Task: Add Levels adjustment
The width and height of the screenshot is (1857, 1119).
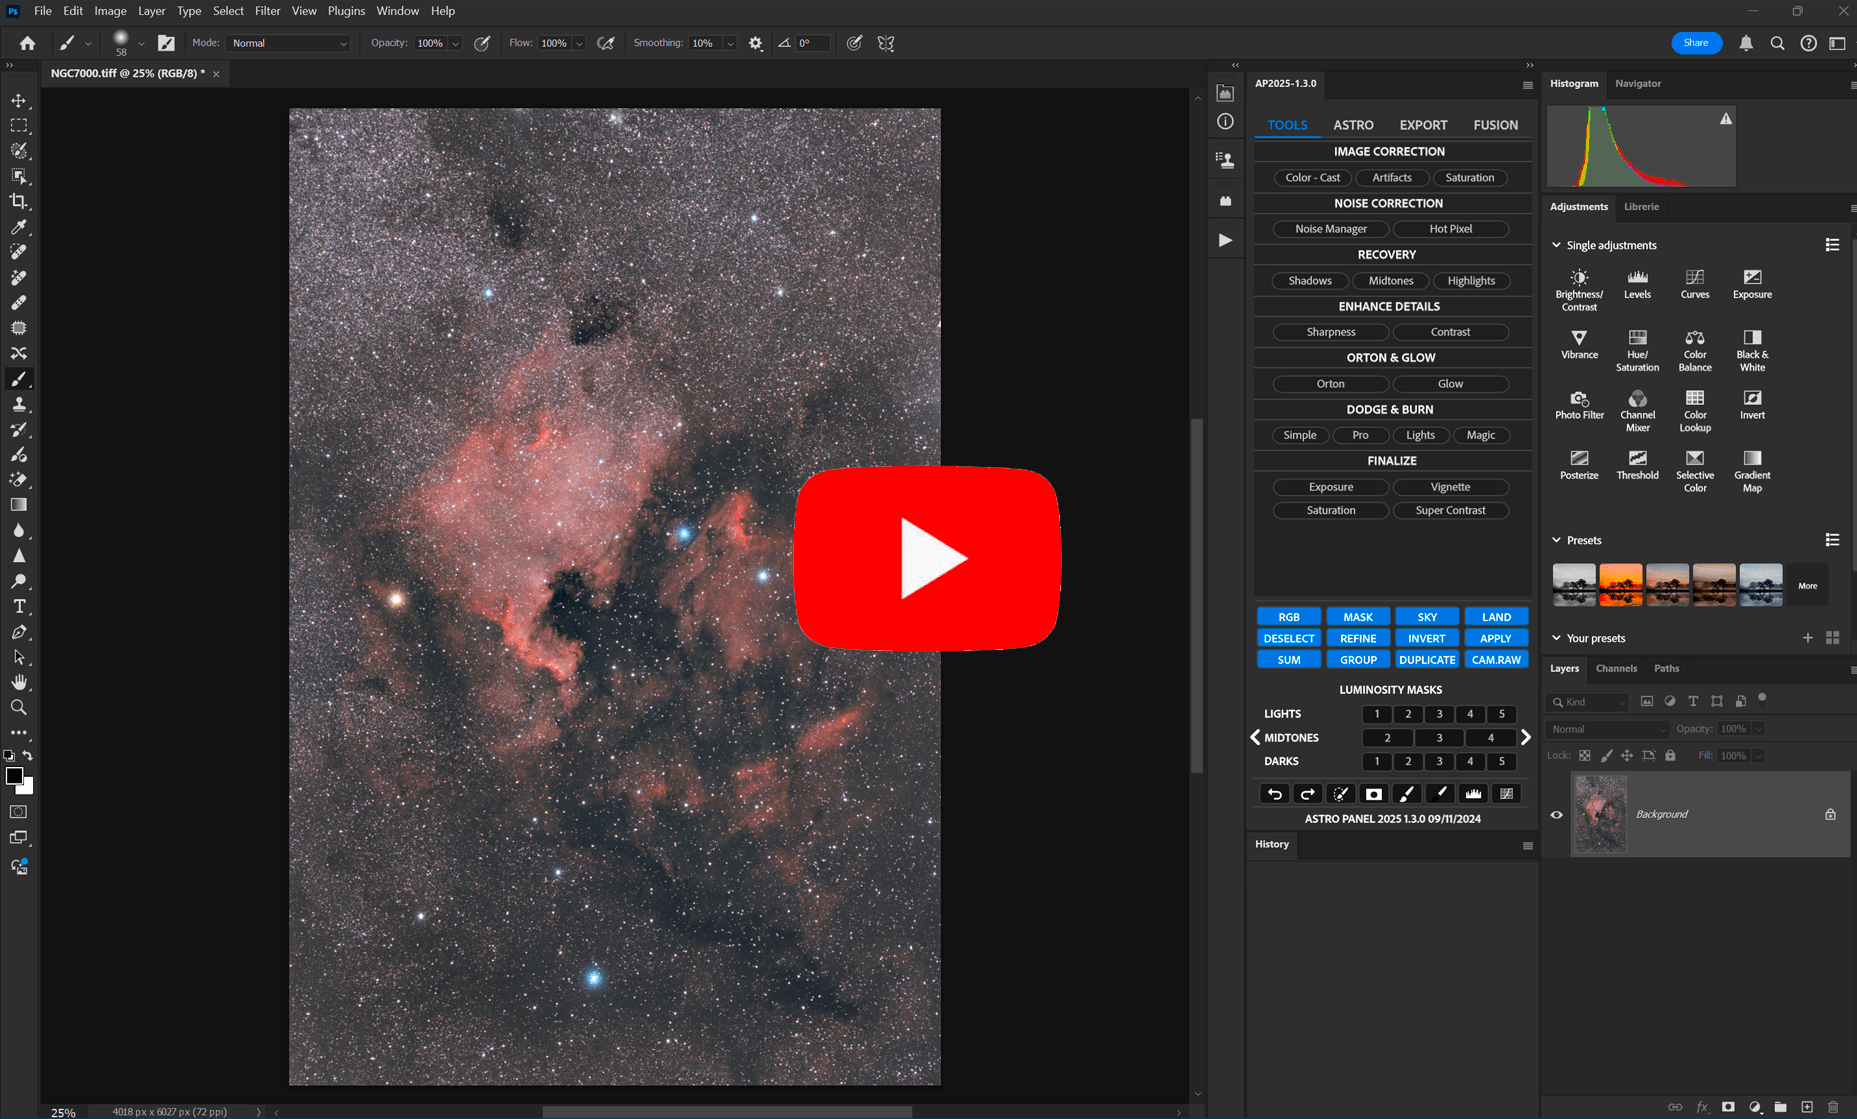Action: click(x=1638, y=284)
